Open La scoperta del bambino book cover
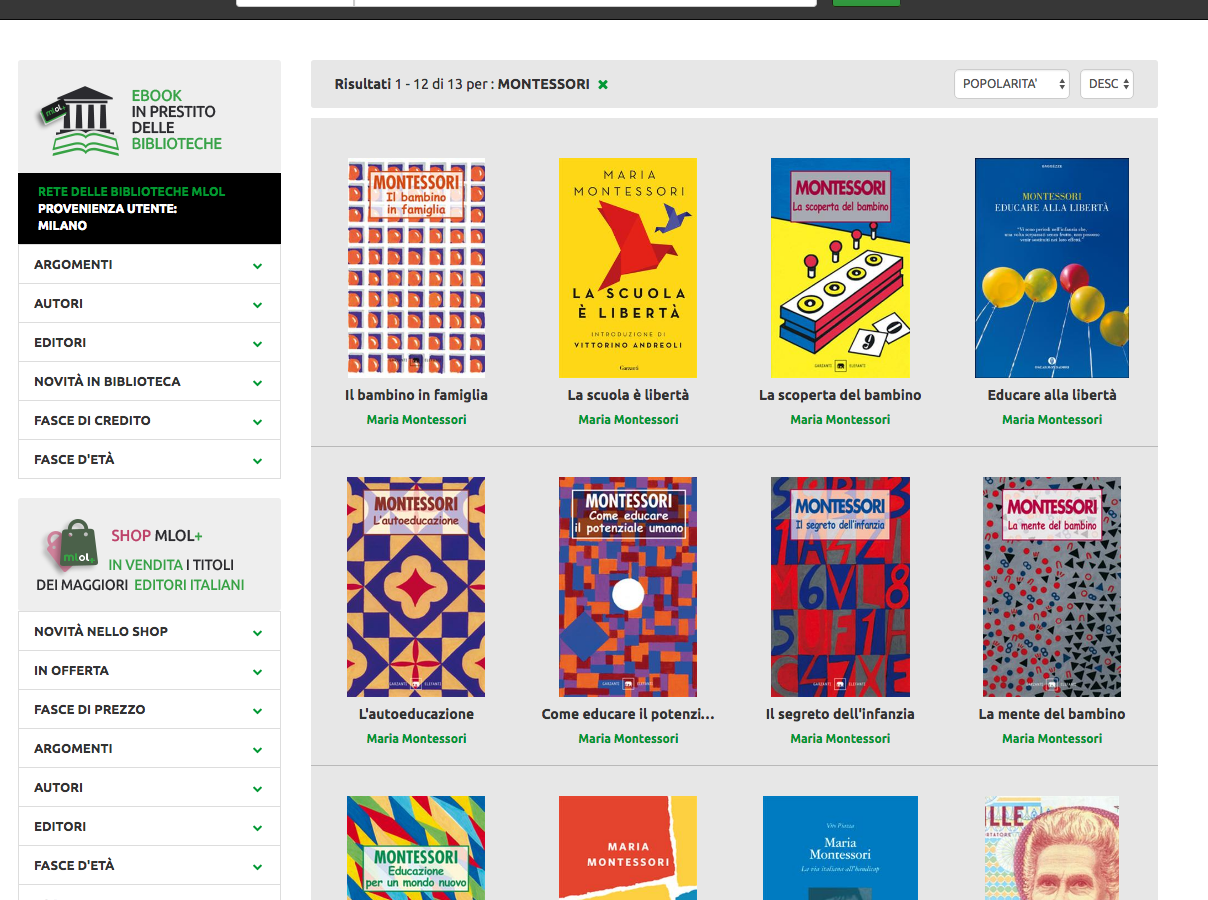The image size is (1208, 900). 840,268
